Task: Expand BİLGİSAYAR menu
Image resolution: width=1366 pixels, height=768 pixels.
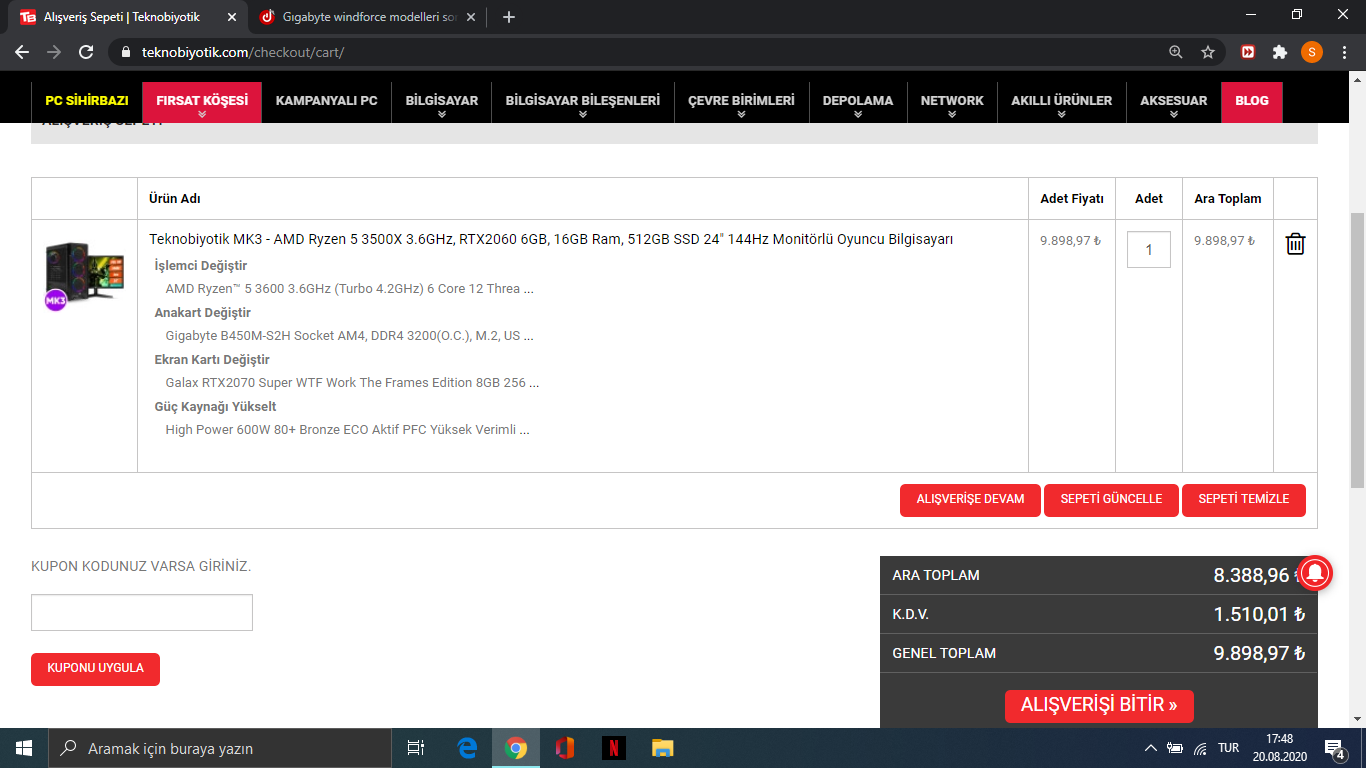Action: coord(442,102)
